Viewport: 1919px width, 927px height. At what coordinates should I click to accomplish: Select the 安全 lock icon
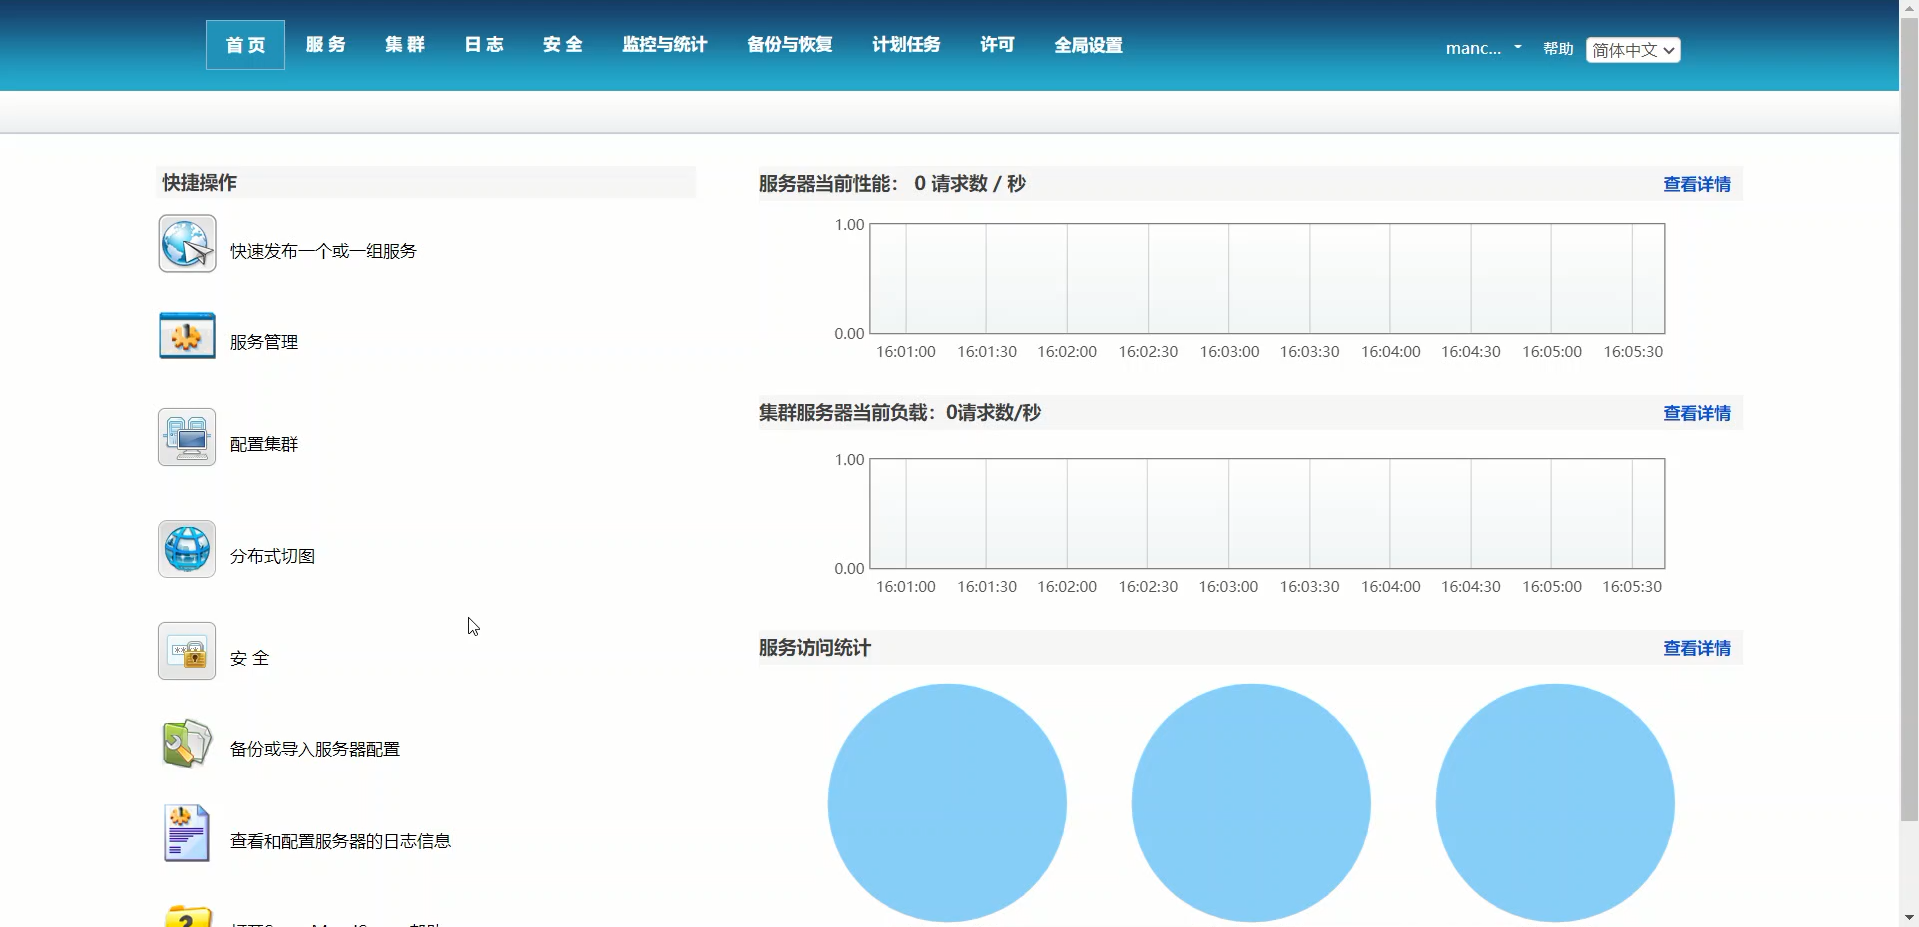[x=186, y=650]
